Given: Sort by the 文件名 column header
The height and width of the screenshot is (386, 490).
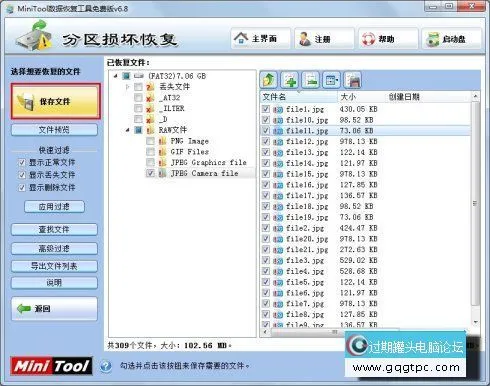Looking at the screenshot, I should (299, 97).
